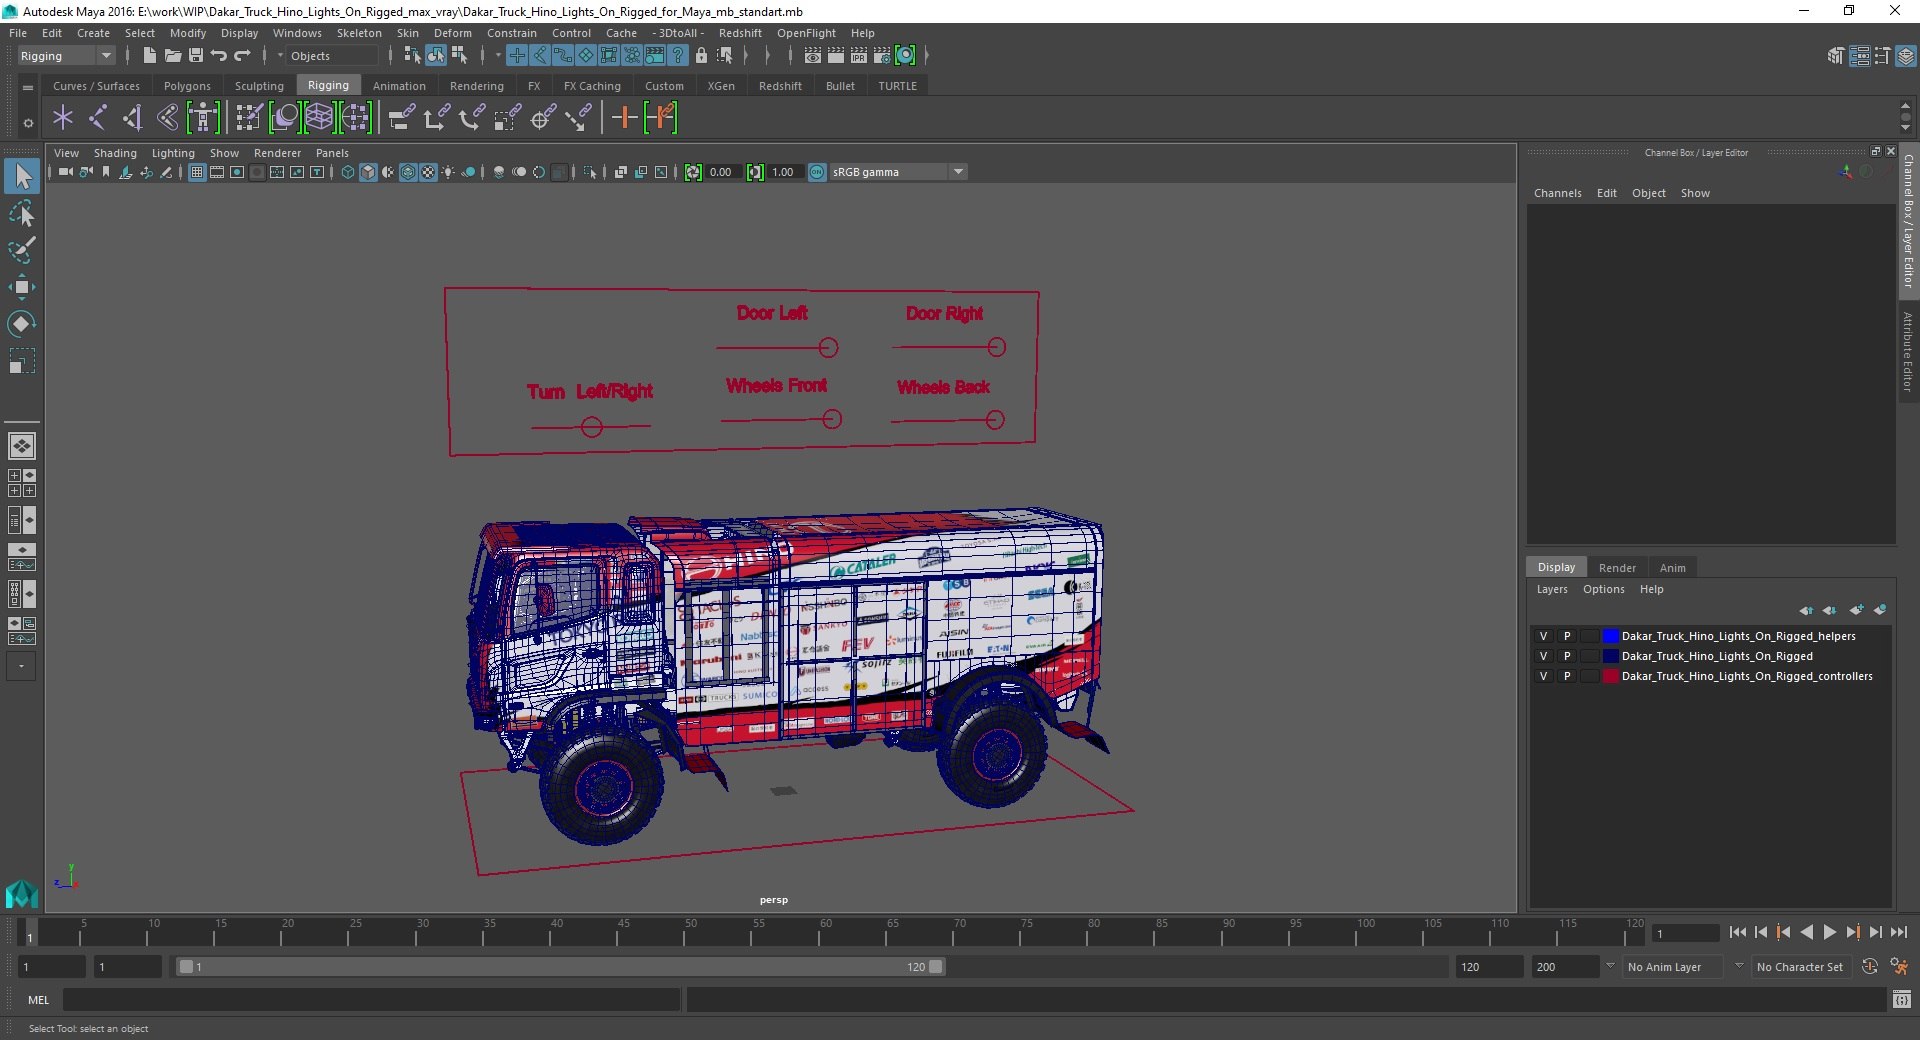Toggle playback P of helpers layer
1920x1040 pixels.
point(1567,636)
